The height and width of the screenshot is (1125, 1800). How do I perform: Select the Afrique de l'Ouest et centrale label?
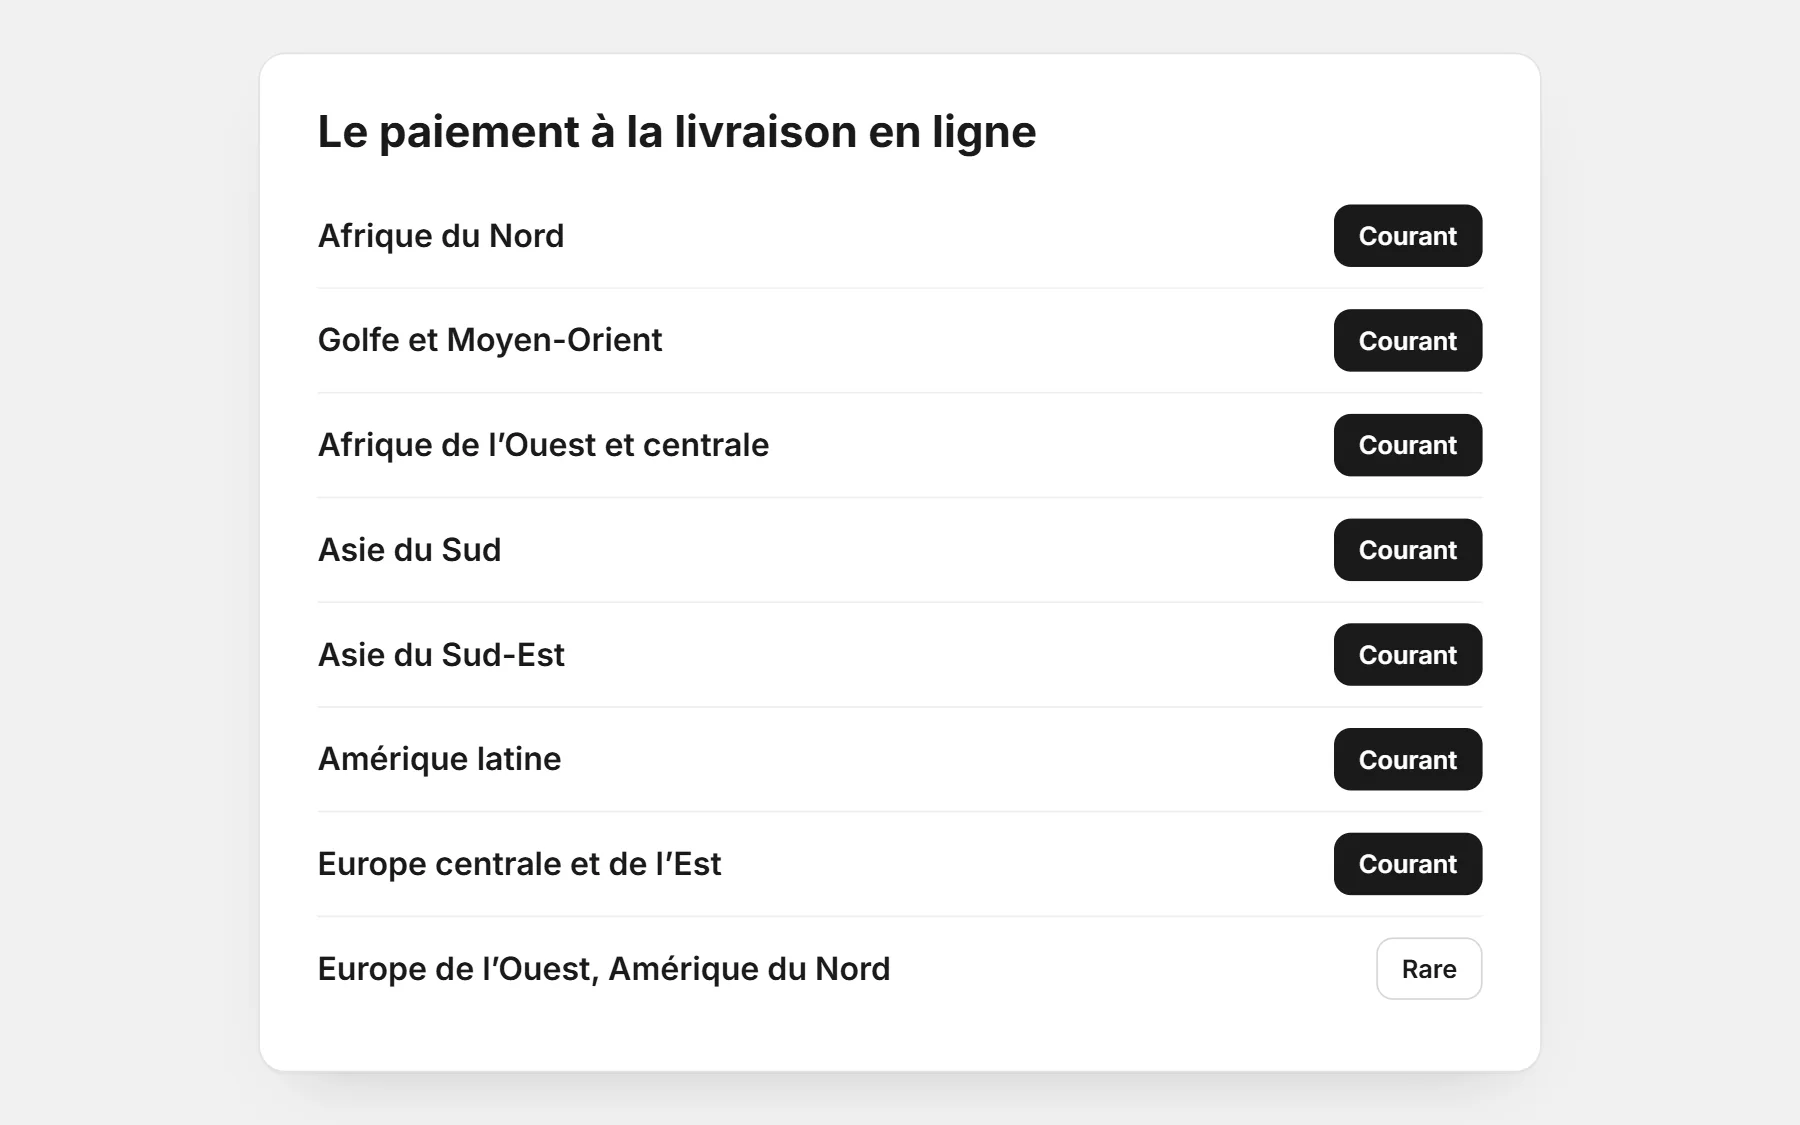pyautogui.click(x=543, y=445)
